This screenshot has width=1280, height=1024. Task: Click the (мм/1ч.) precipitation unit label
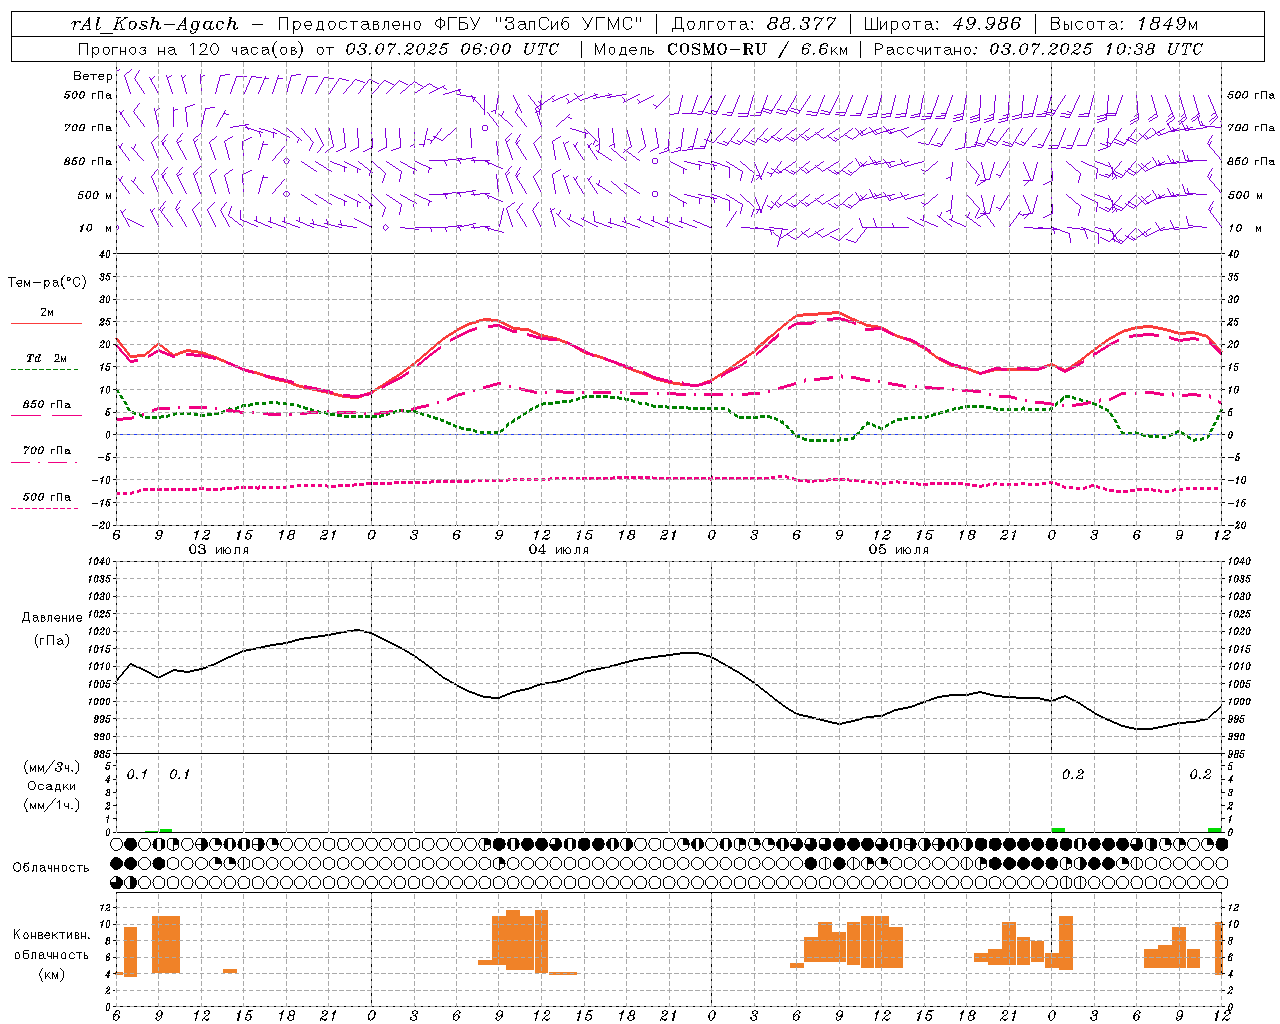tap(52, 805)
